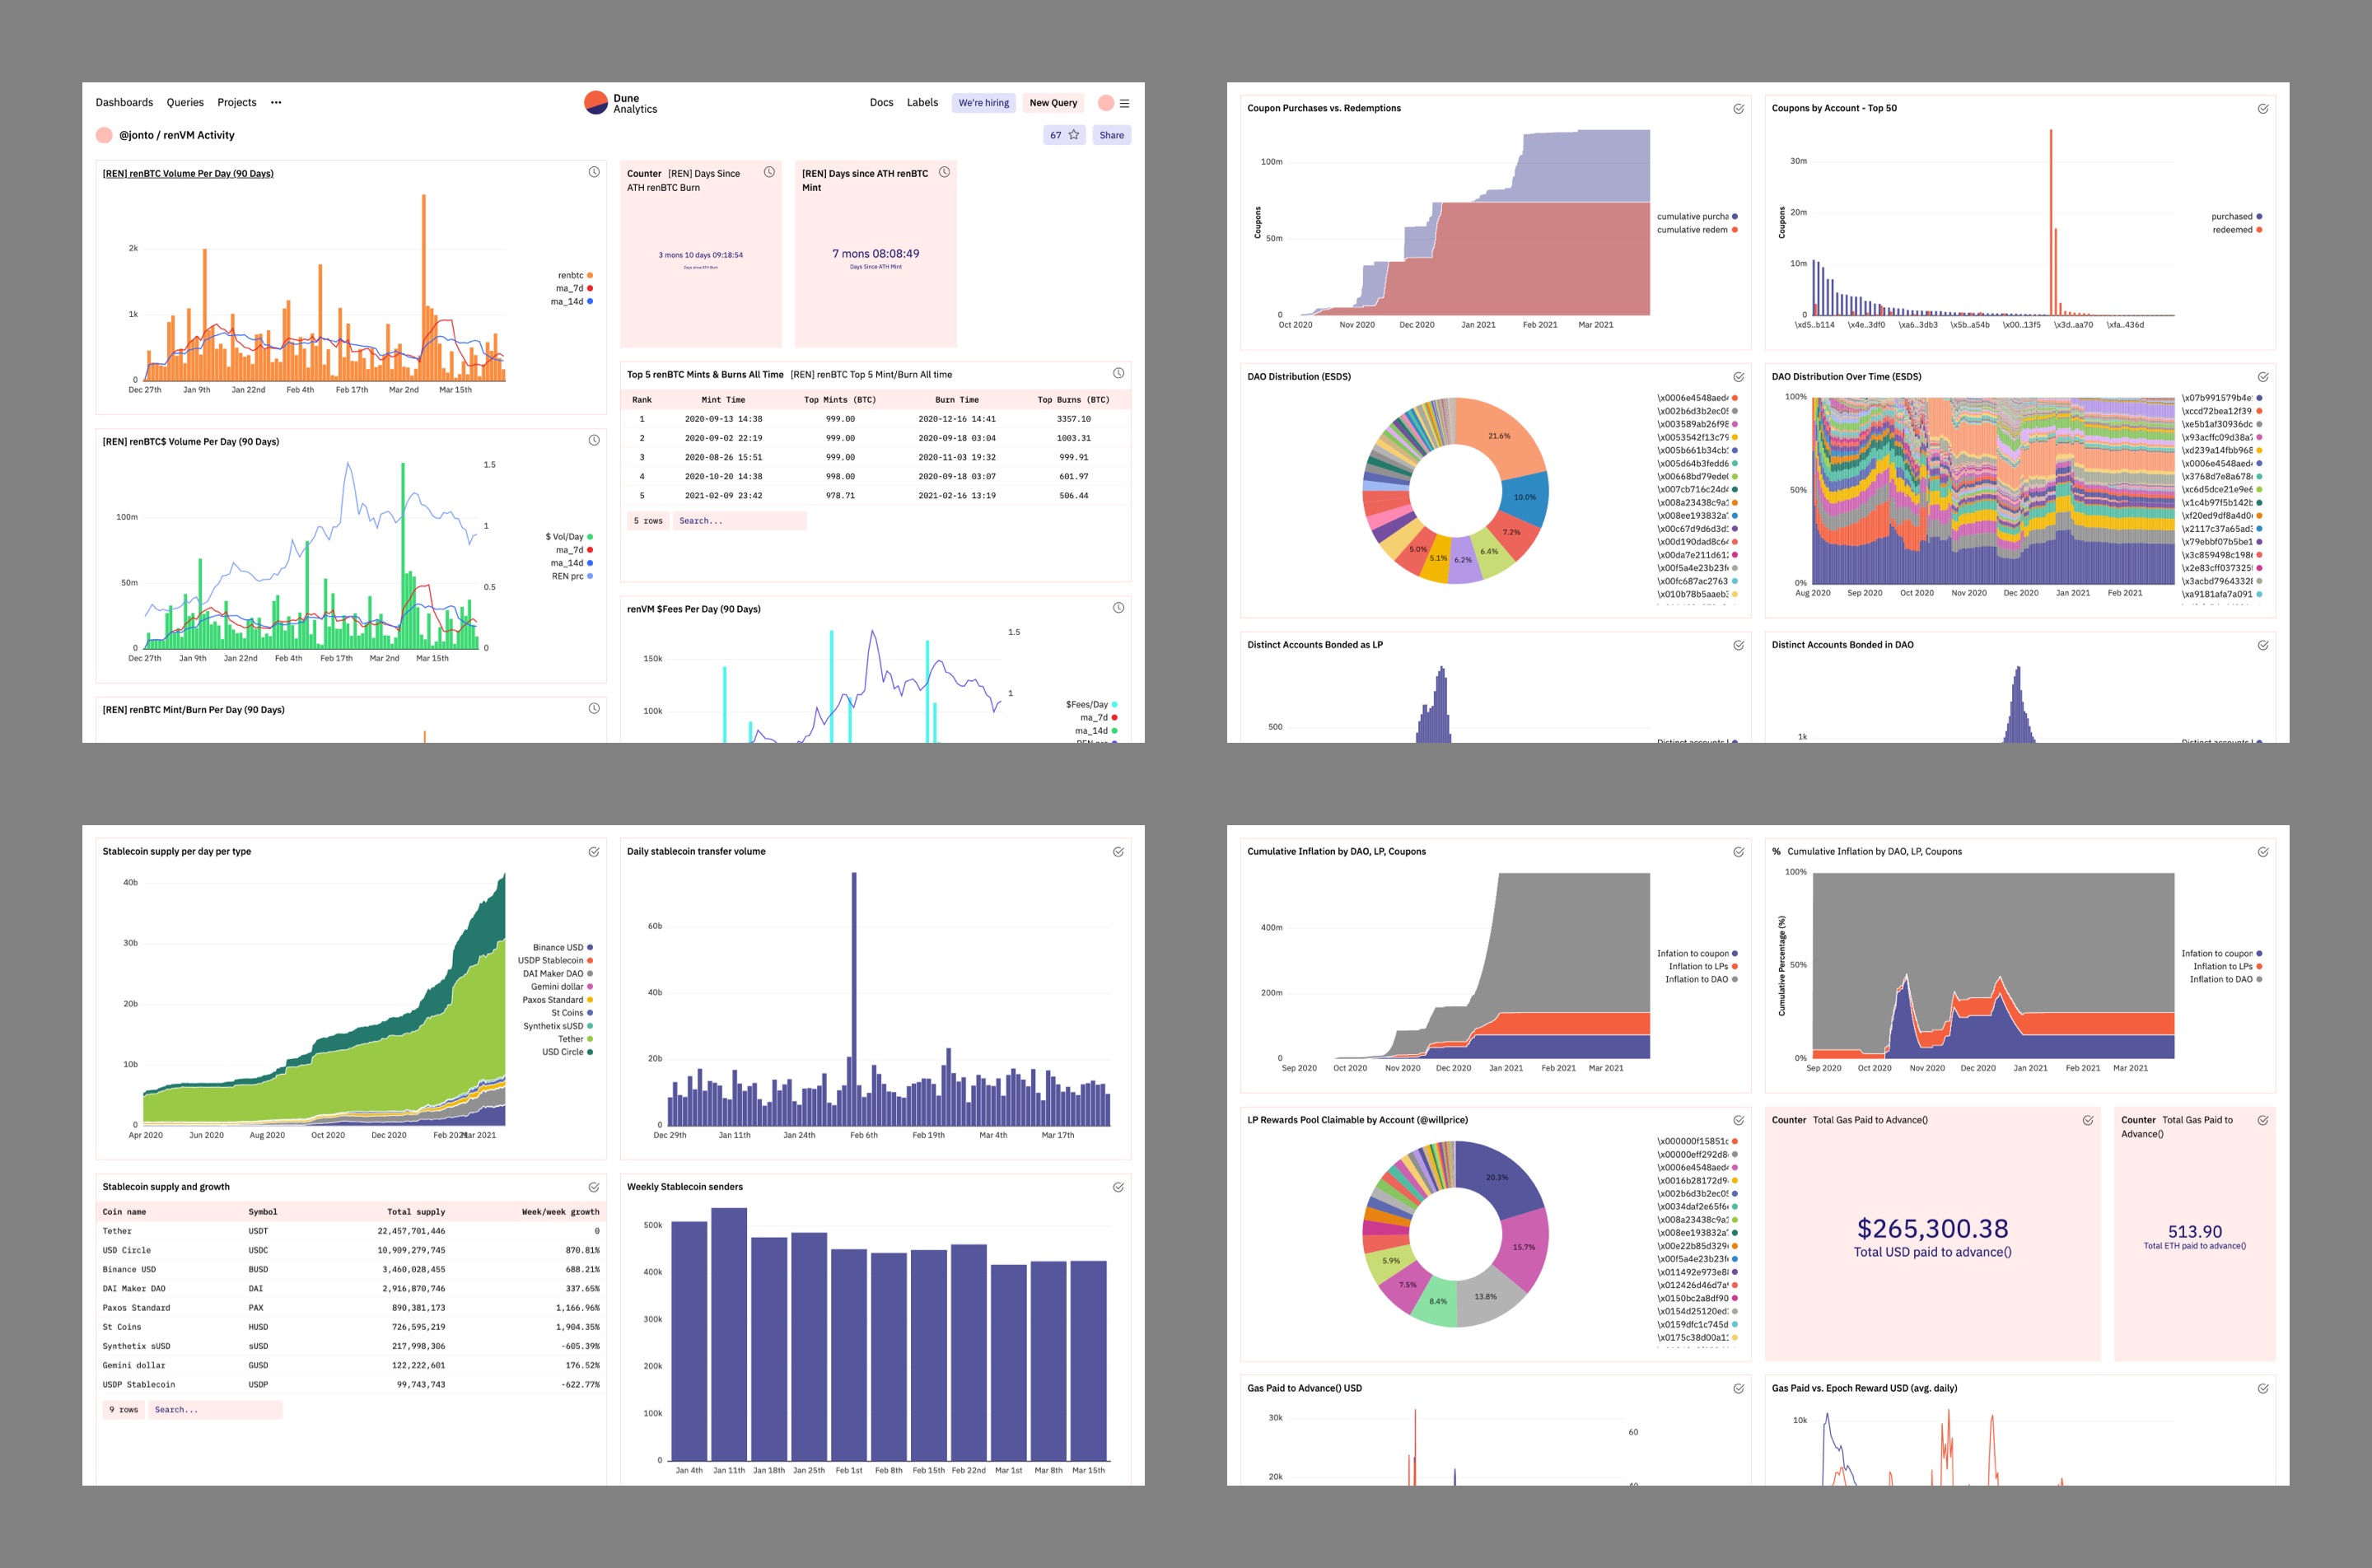Focus Search field under Top 5 renBTC table
The image size is (2372, 1568).
pos(739,521)
